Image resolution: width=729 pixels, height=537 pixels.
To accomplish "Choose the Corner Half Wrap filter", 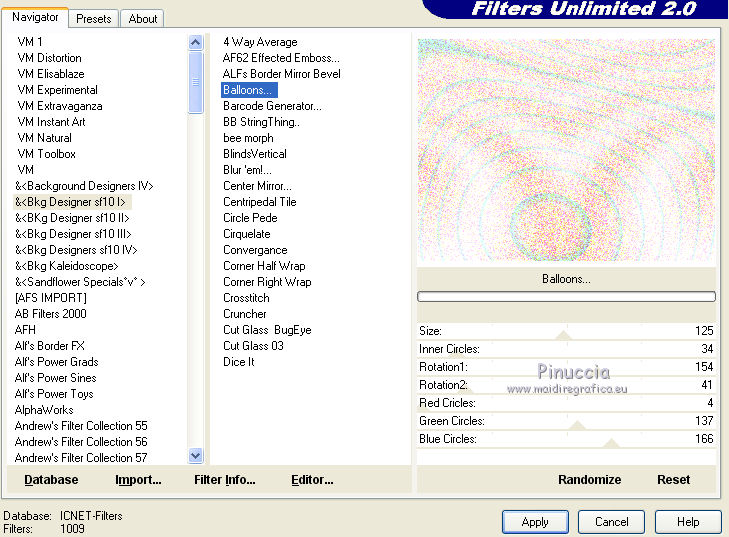I will click(x=264, y=266).
